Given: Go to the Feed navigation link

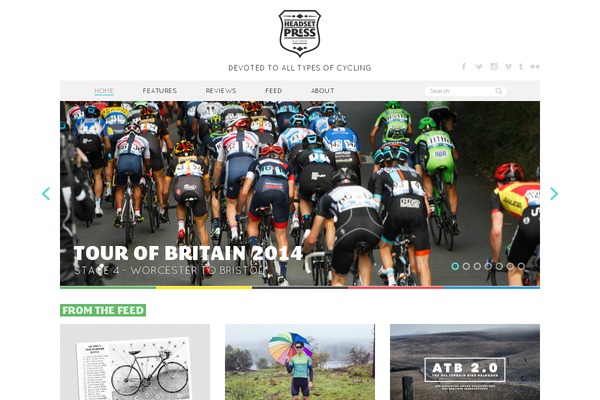Looking at the screenshot, I should [x=274, y=91].
